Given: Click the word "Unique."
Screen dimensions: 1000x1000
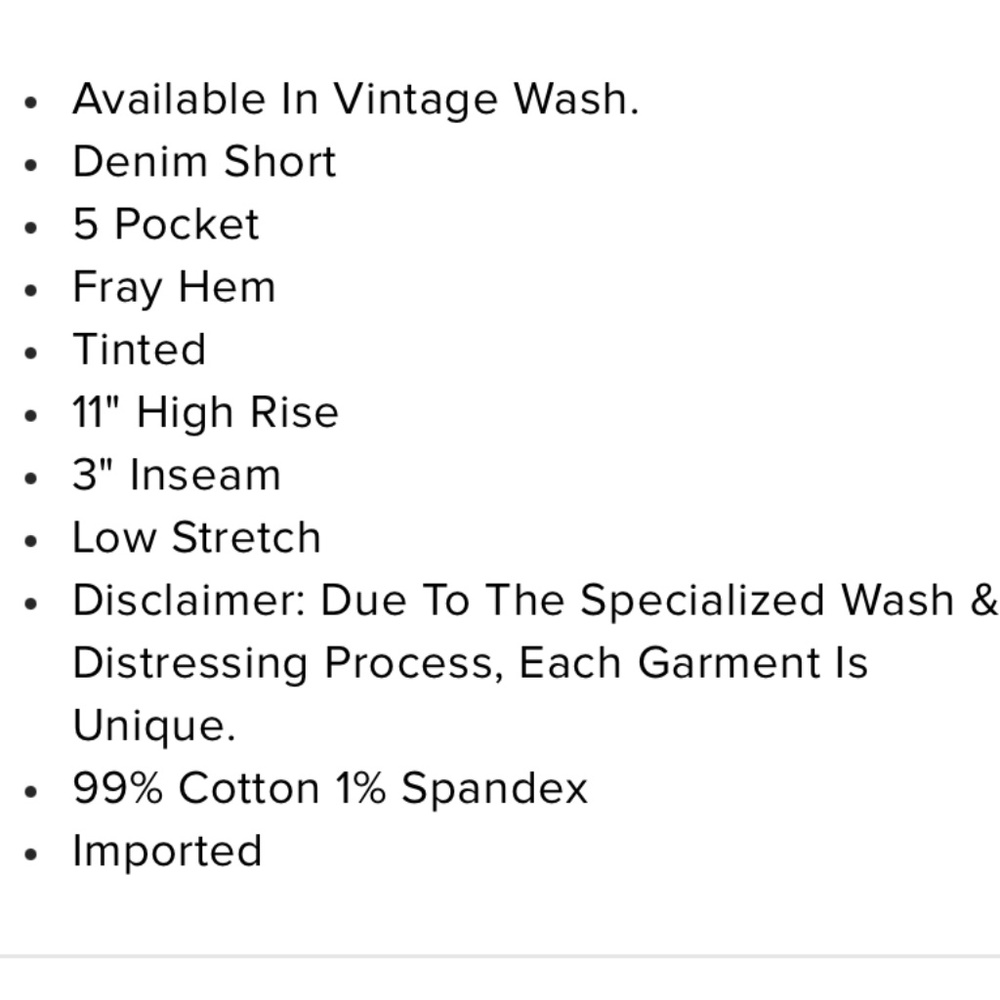Looking at the screenshot, I should tap(154, 726).
